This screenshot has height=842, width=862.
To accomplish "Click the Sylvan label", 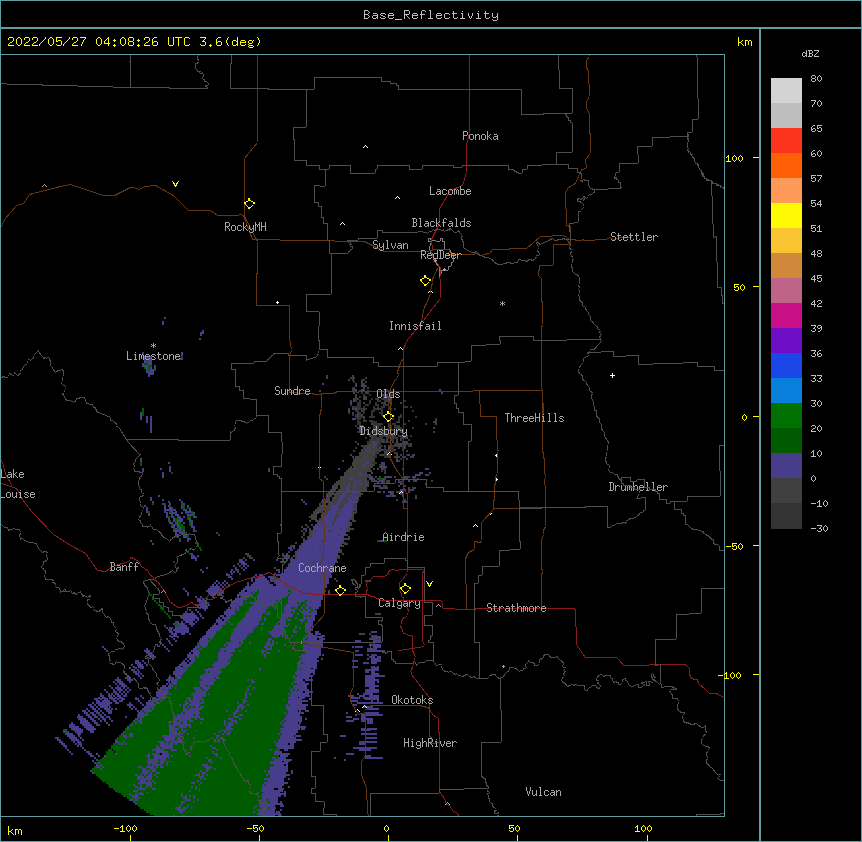I will click(x=390, y=245).
